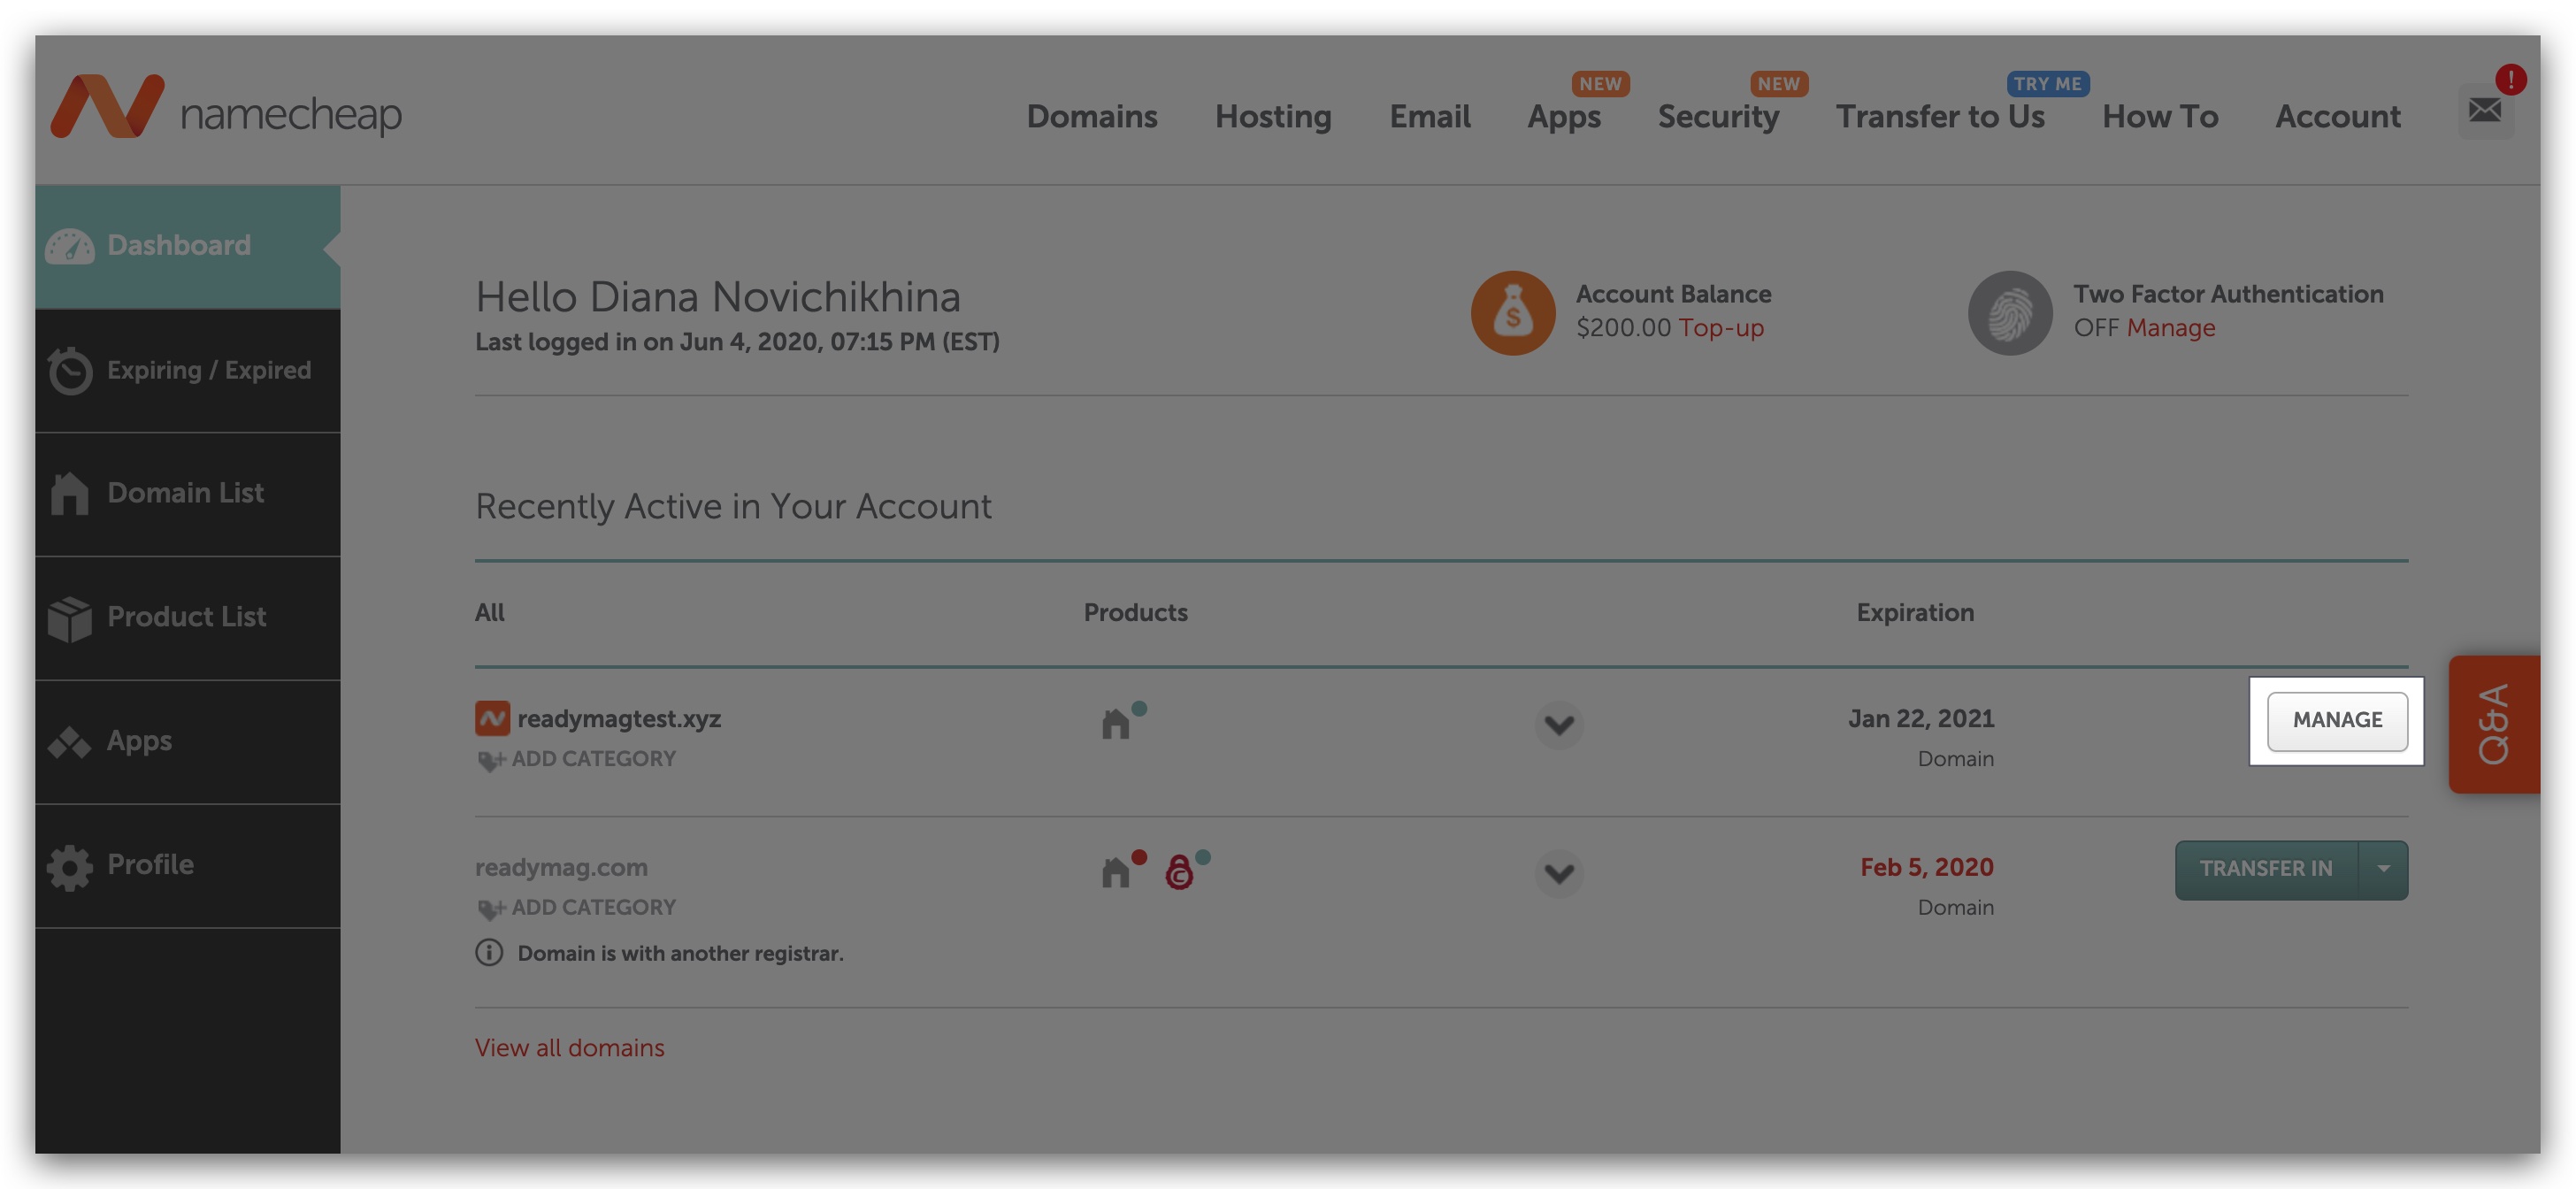Open the Domains menu

click(1091, 117)
